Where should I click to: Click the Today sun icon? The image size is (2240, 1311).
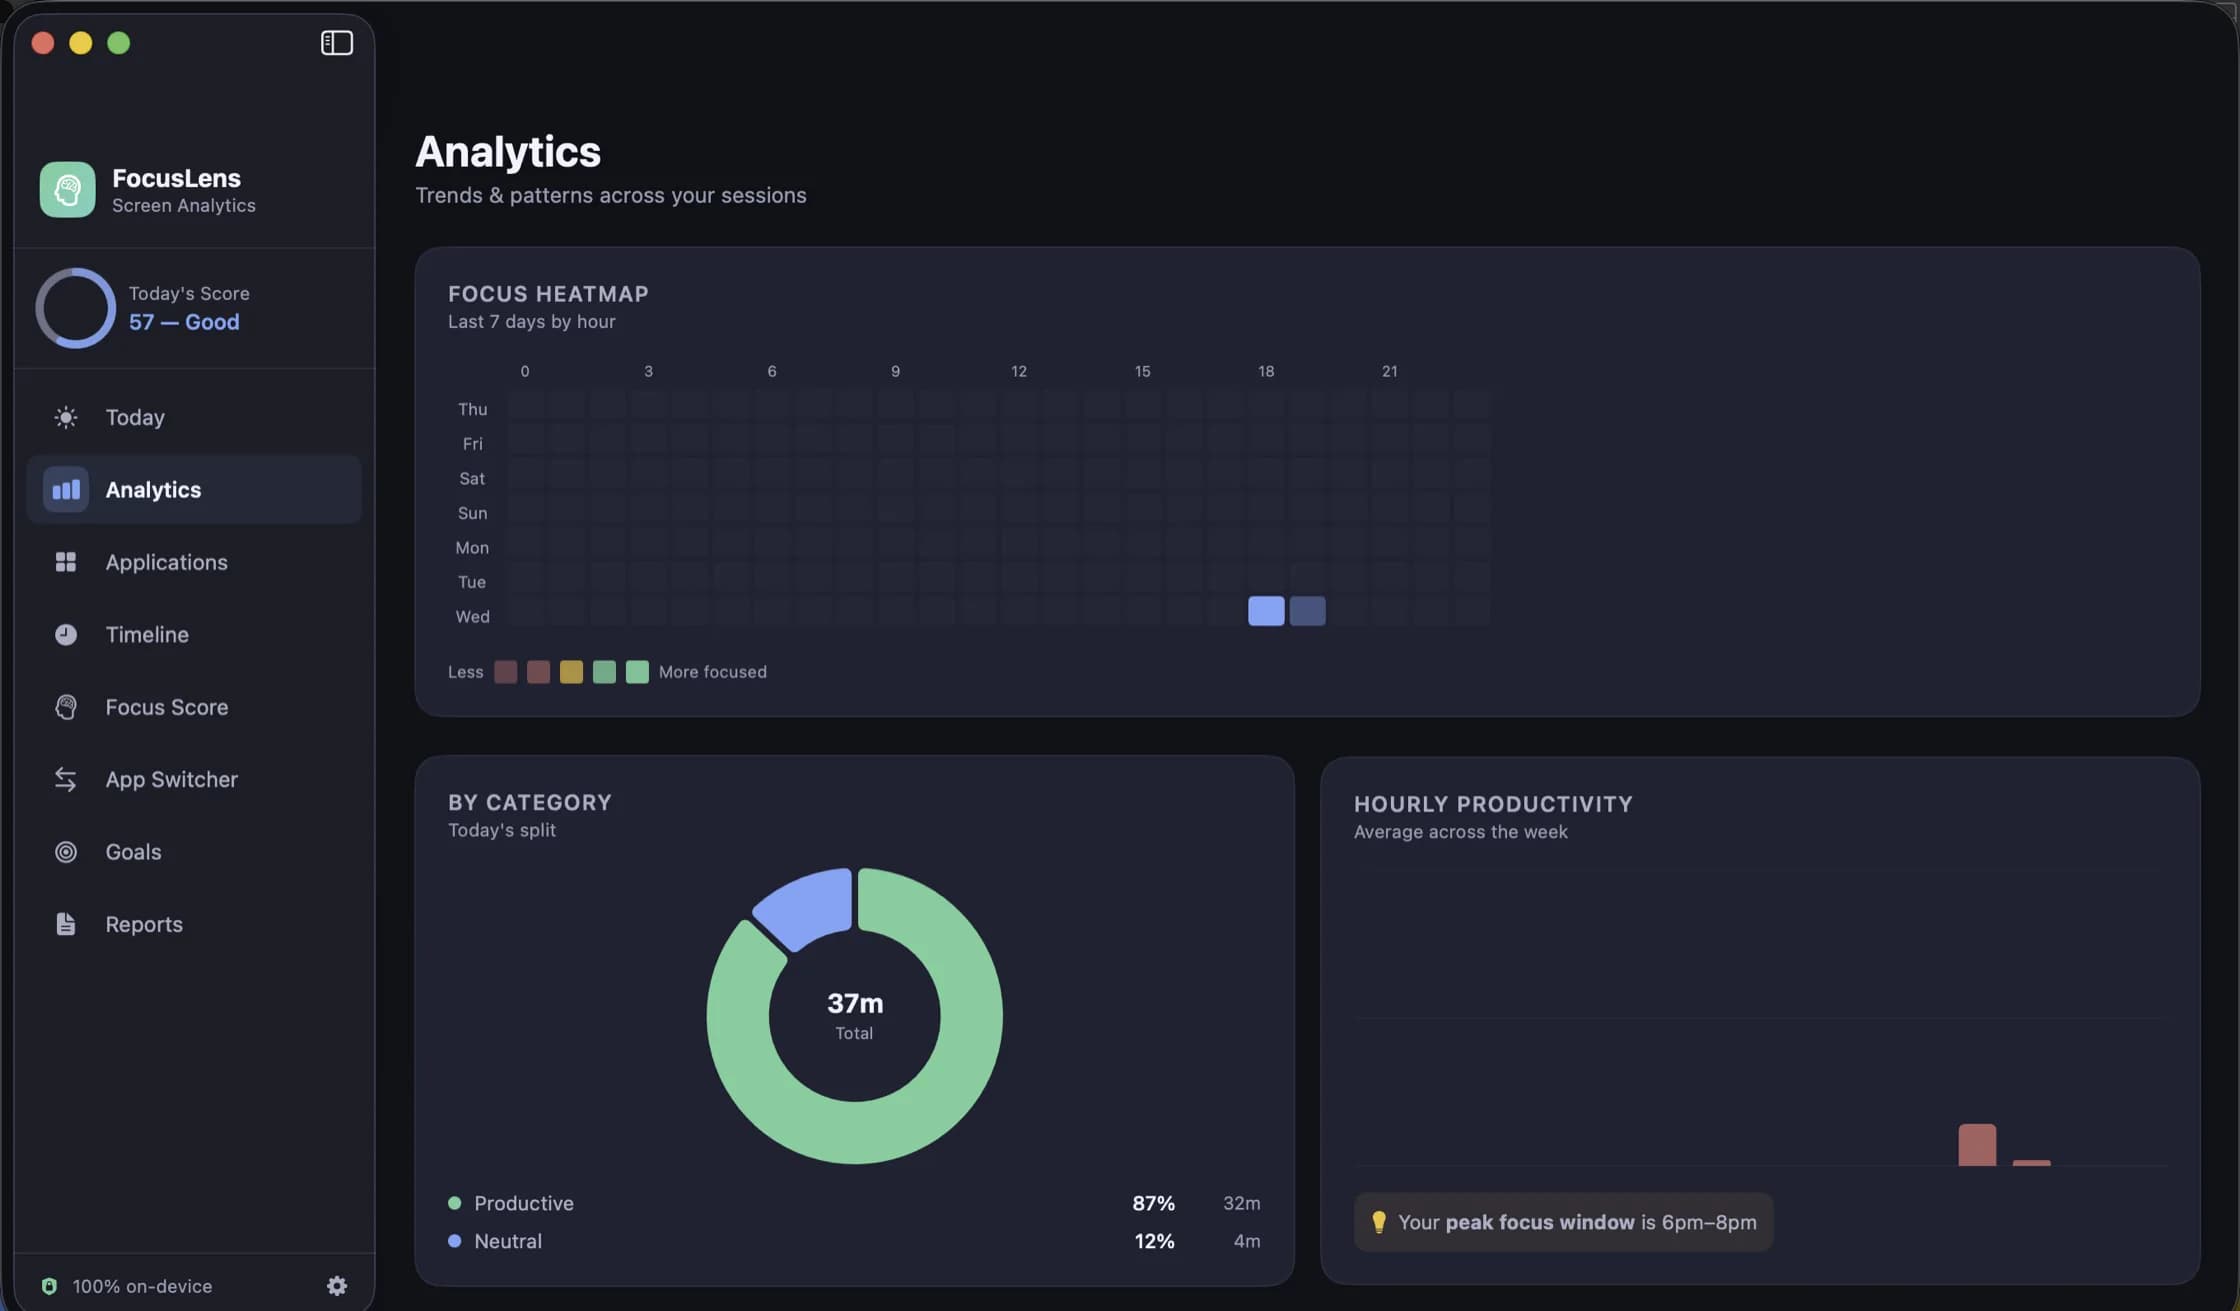(66, 417)
